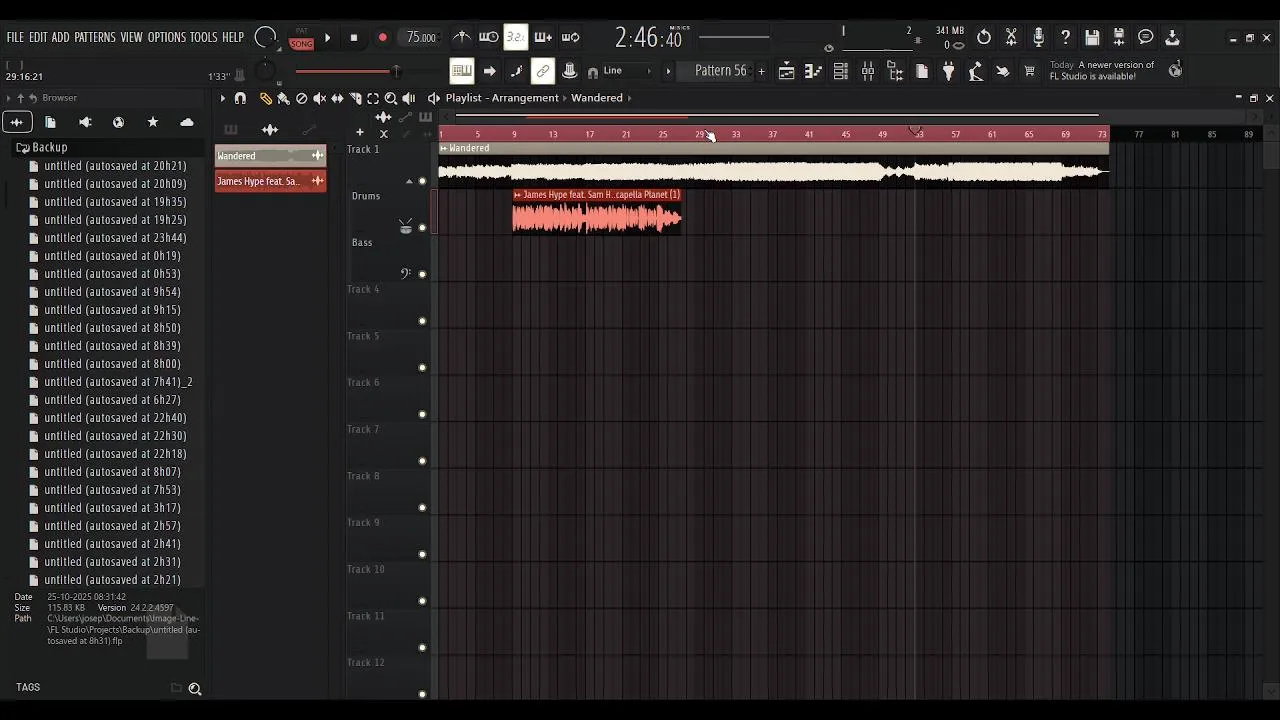Mute Track 1 with its green dot

pos(422,181)
